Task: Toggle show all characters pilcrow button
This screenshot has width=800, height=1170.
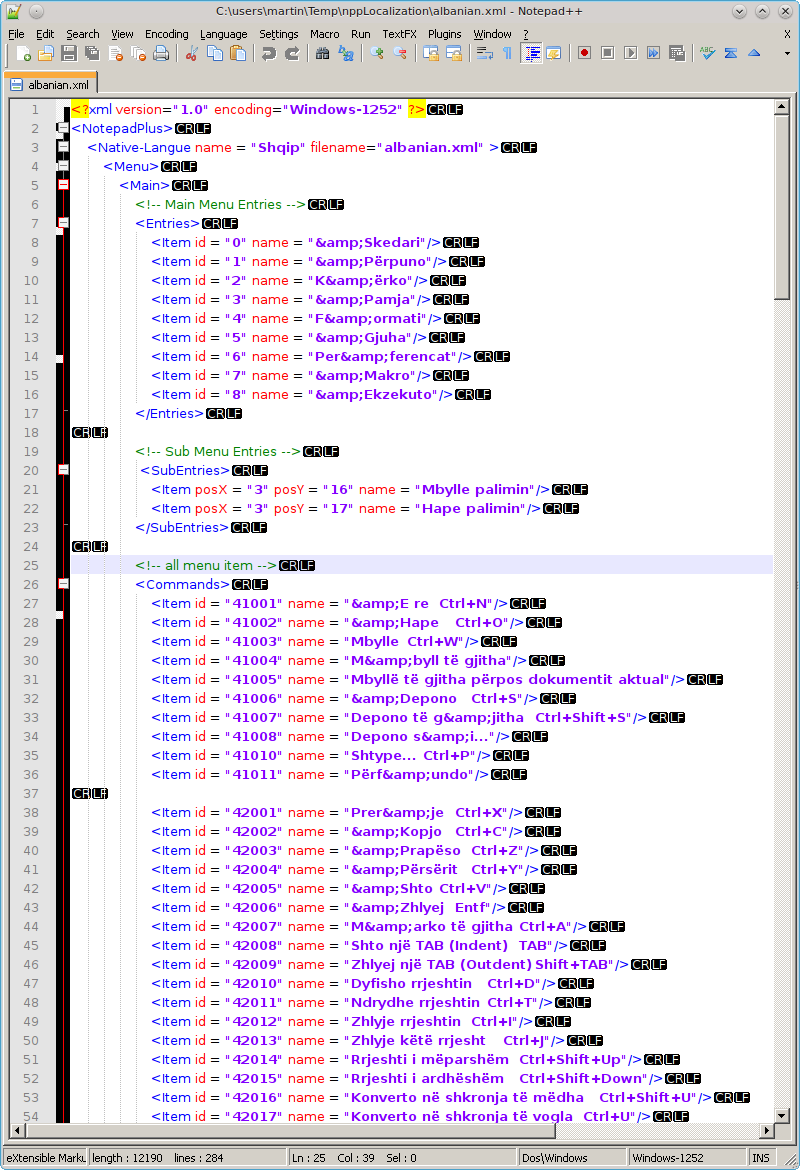Action: point(508,54)
